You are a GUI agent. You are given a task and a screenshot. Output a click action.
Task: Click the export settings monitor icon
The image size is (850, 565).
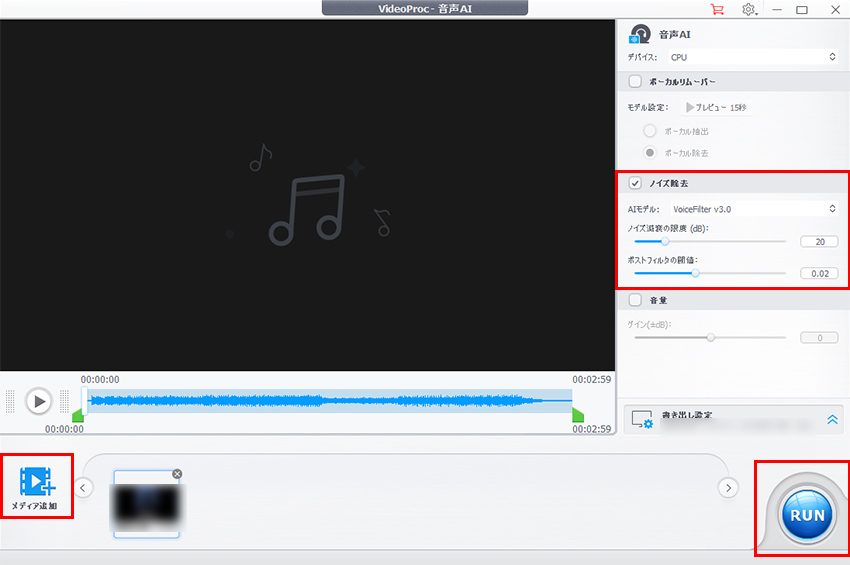[x=643, y=419]
